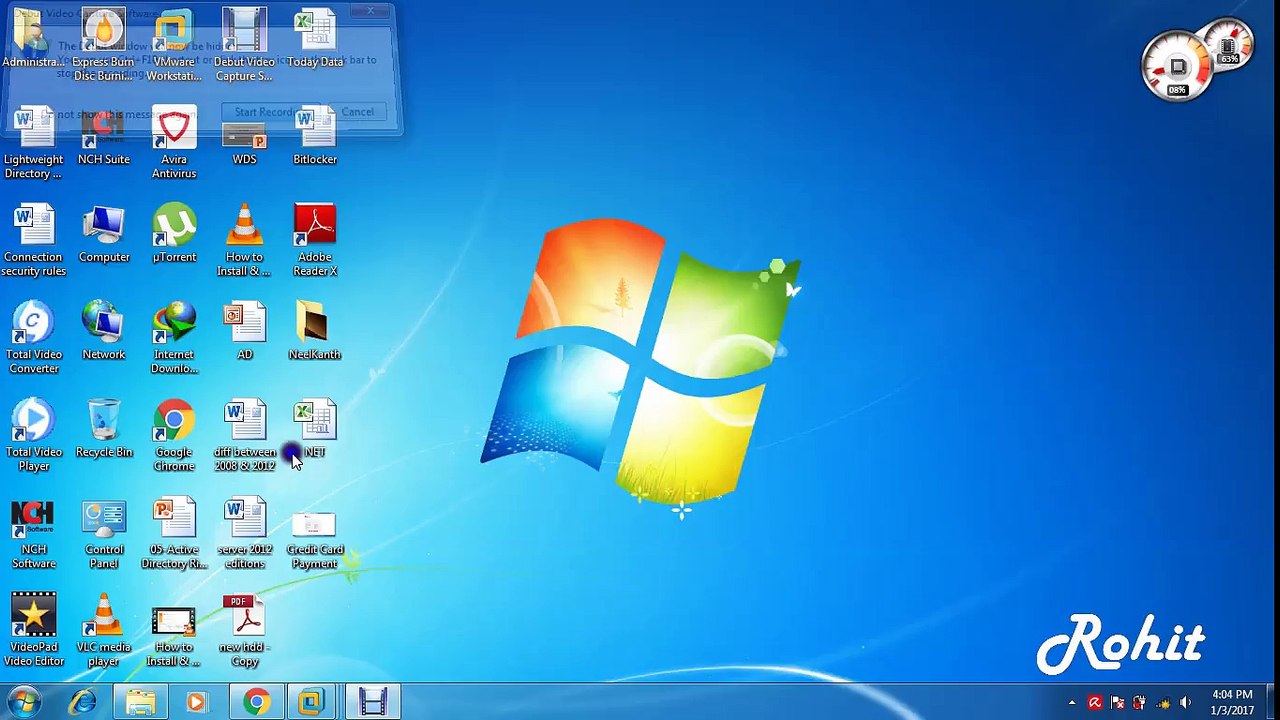Image resolution: width=1280 pixels, height=720 pixels.
Task: Select the Administrator folder on the desktop
Action: tap(33, 40)
